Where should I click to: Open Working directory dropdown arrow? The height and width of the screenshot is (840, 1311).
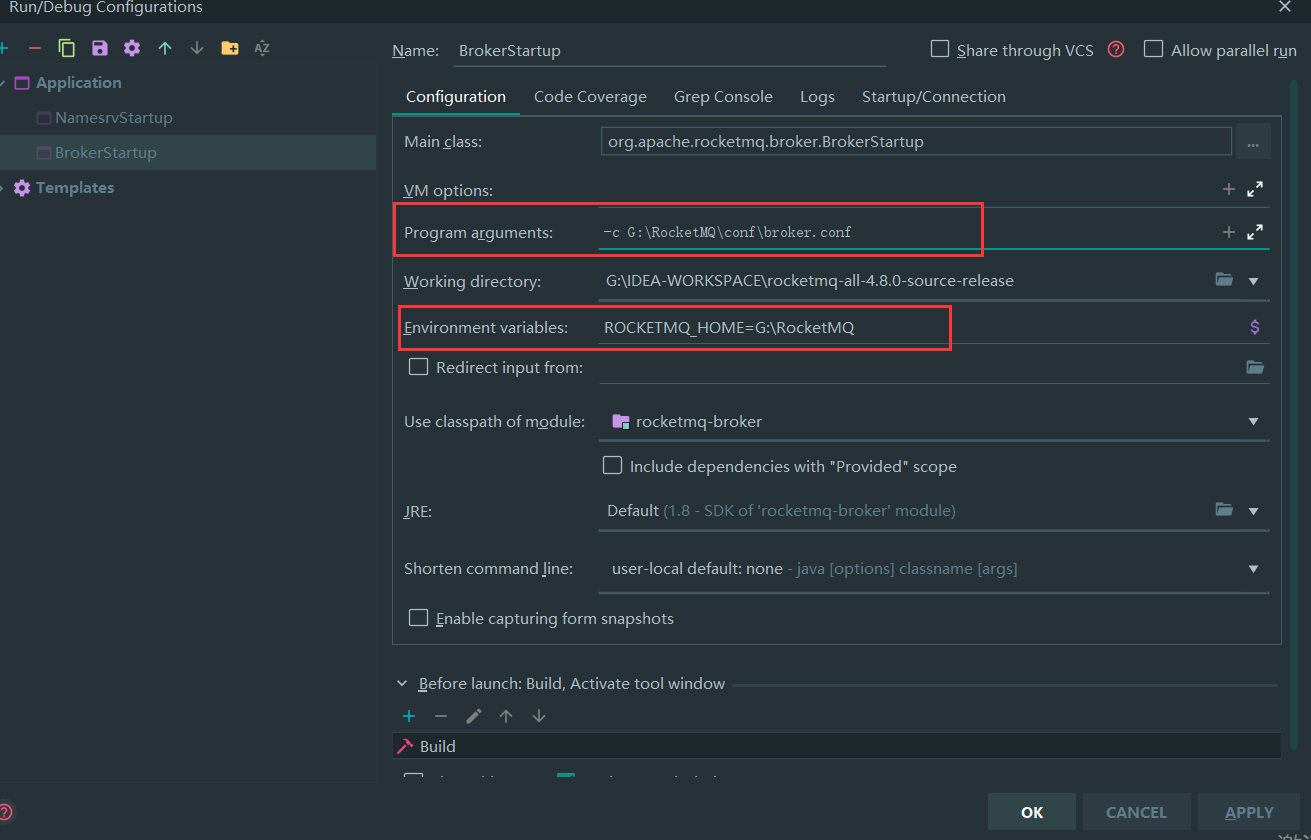coord(1254,281)
